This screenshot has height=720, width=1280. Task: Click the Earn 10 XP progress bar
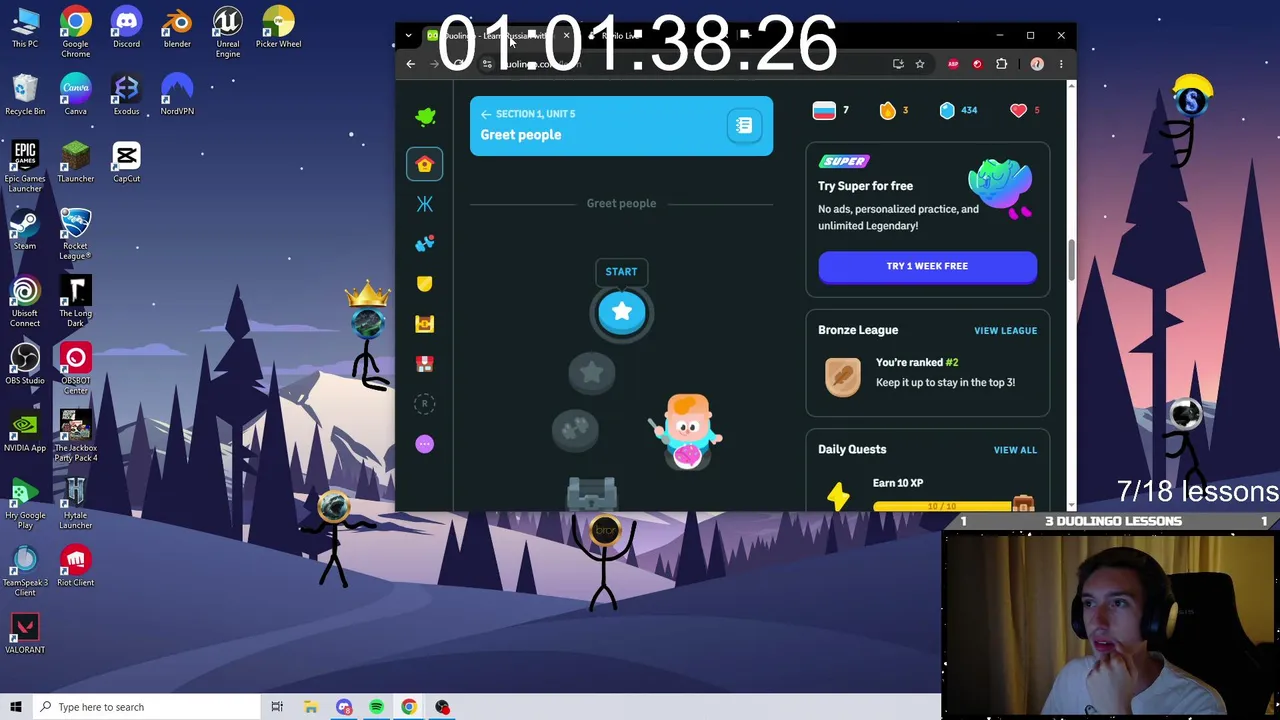pyautogui.click(x=942, y=506)
